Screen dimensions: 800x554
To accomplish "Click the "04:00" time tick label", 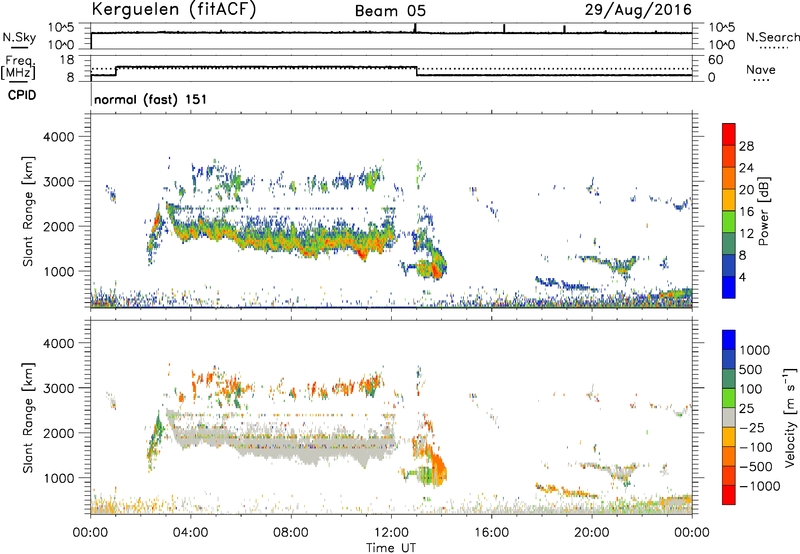I will (190, 533).
